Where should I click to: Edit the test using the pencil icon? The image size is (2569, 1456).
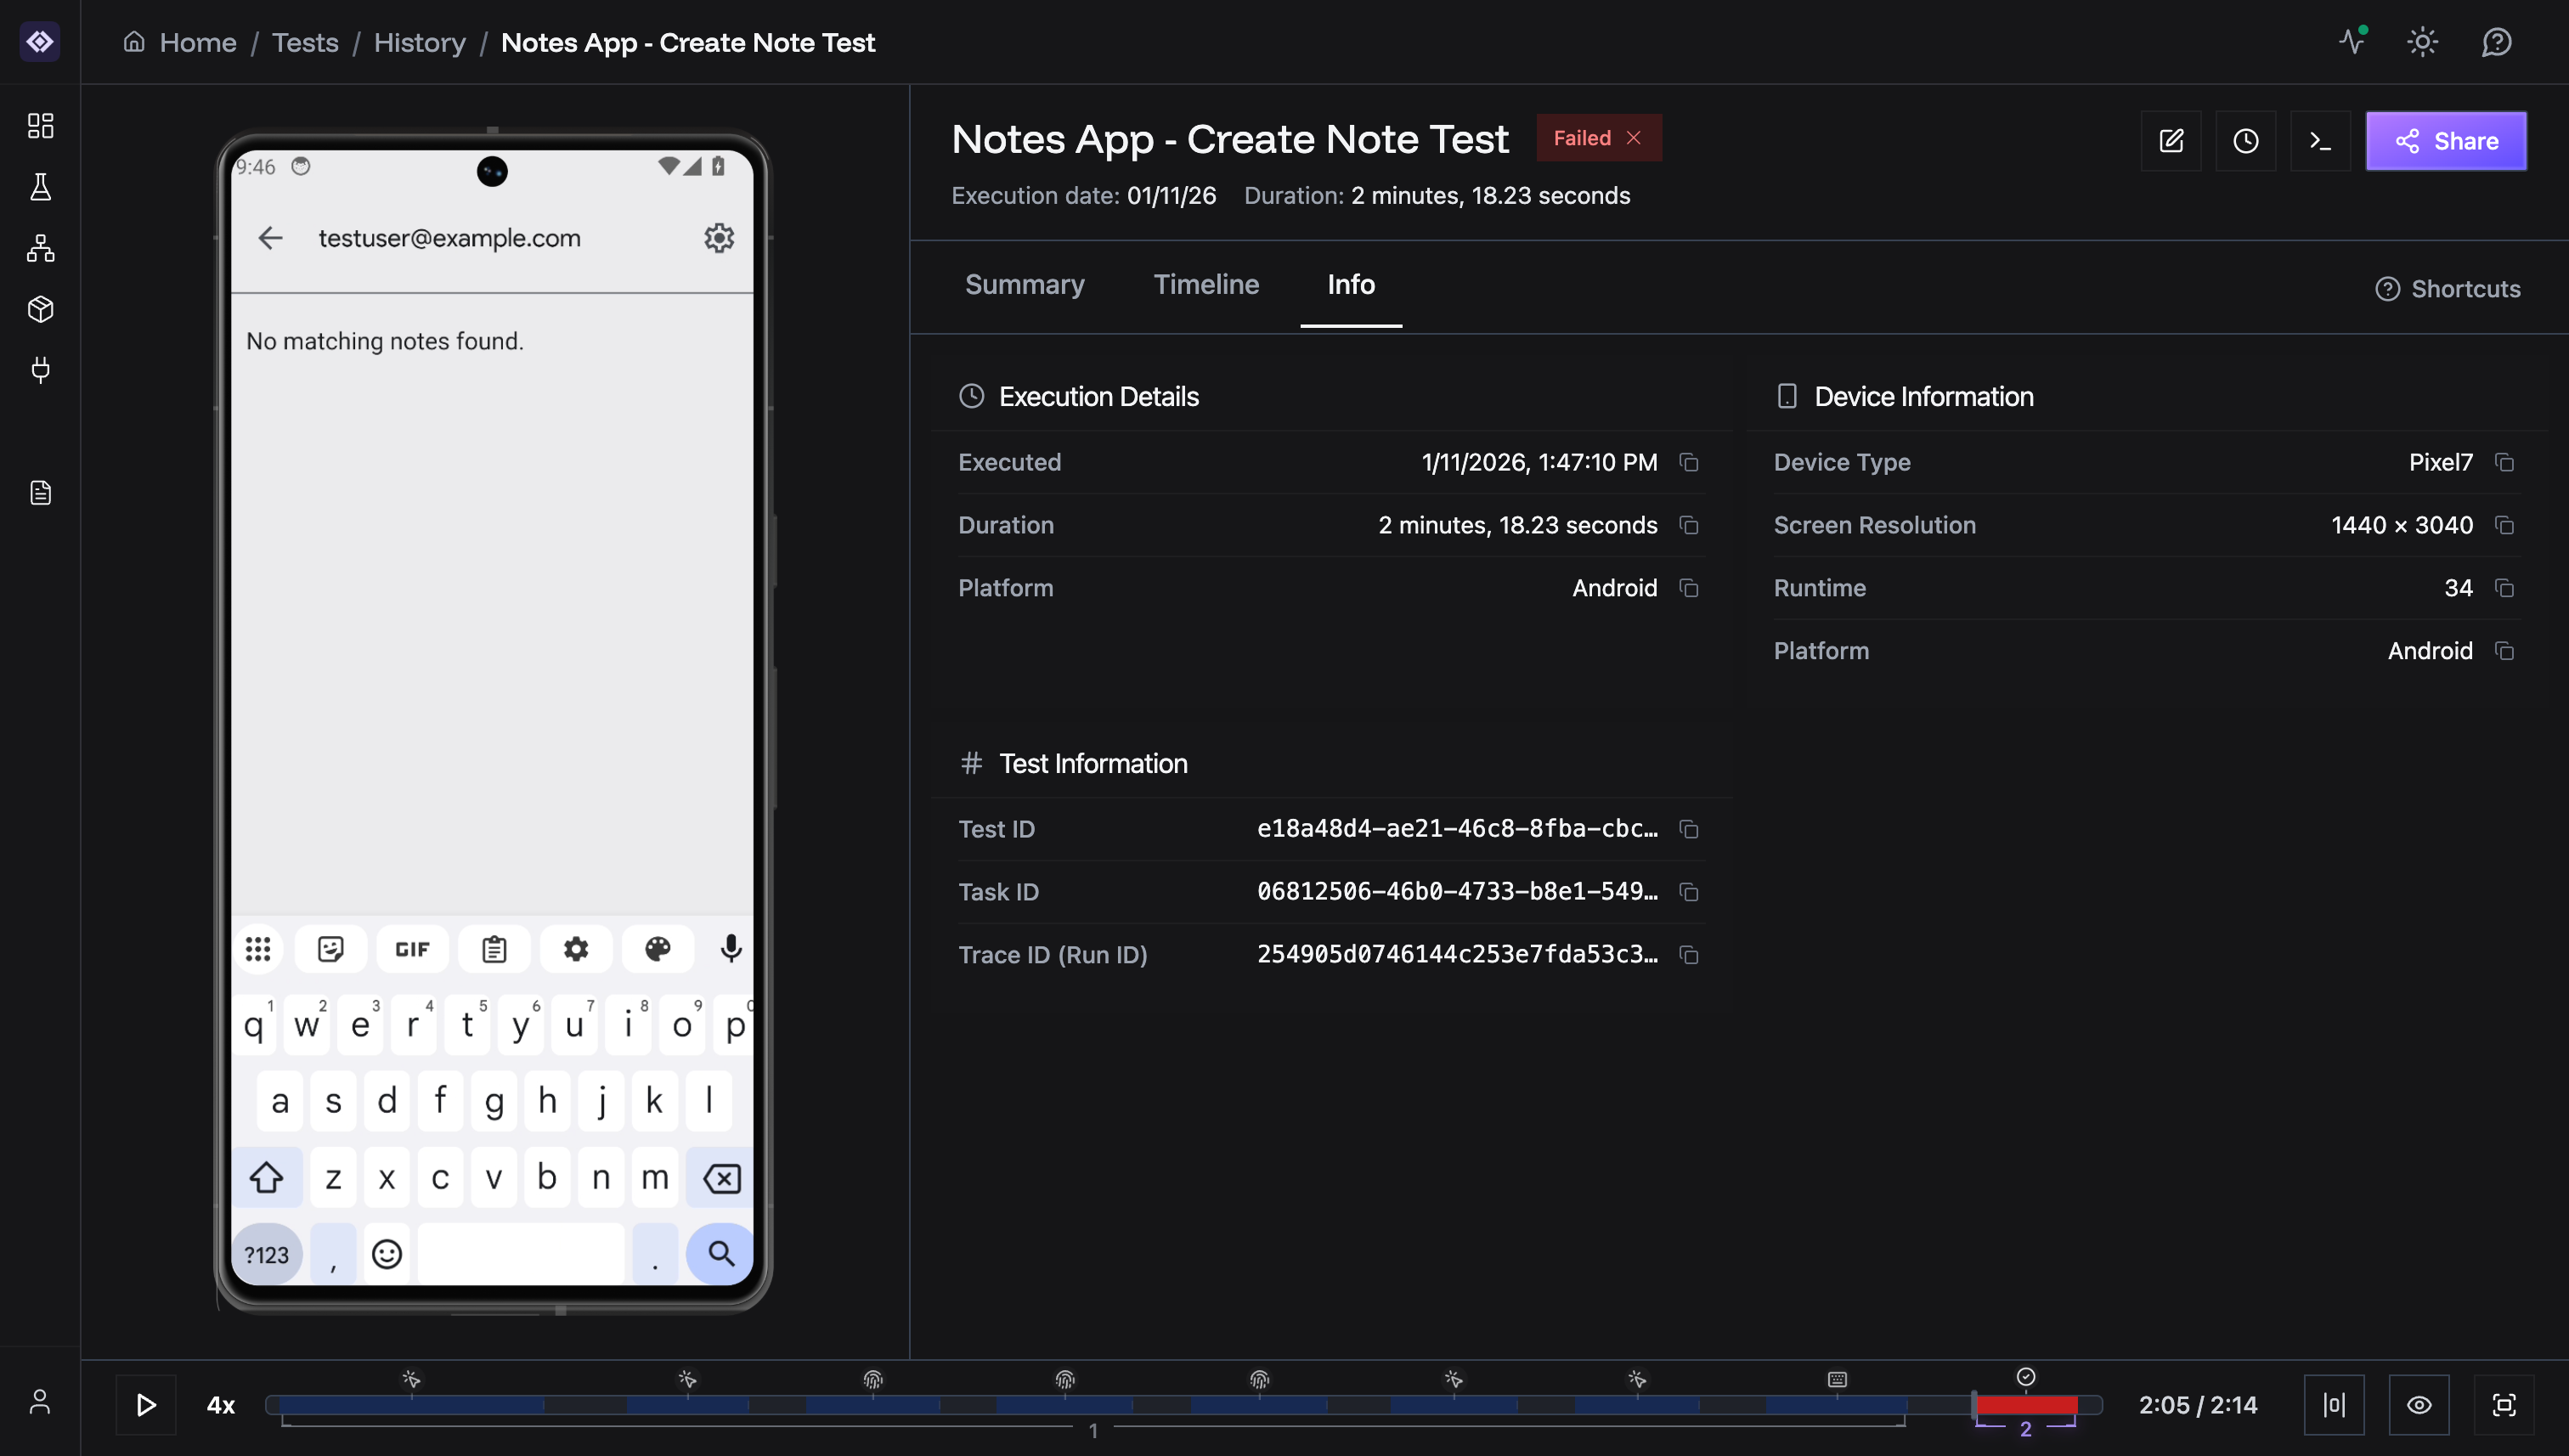coord(2171,140)
